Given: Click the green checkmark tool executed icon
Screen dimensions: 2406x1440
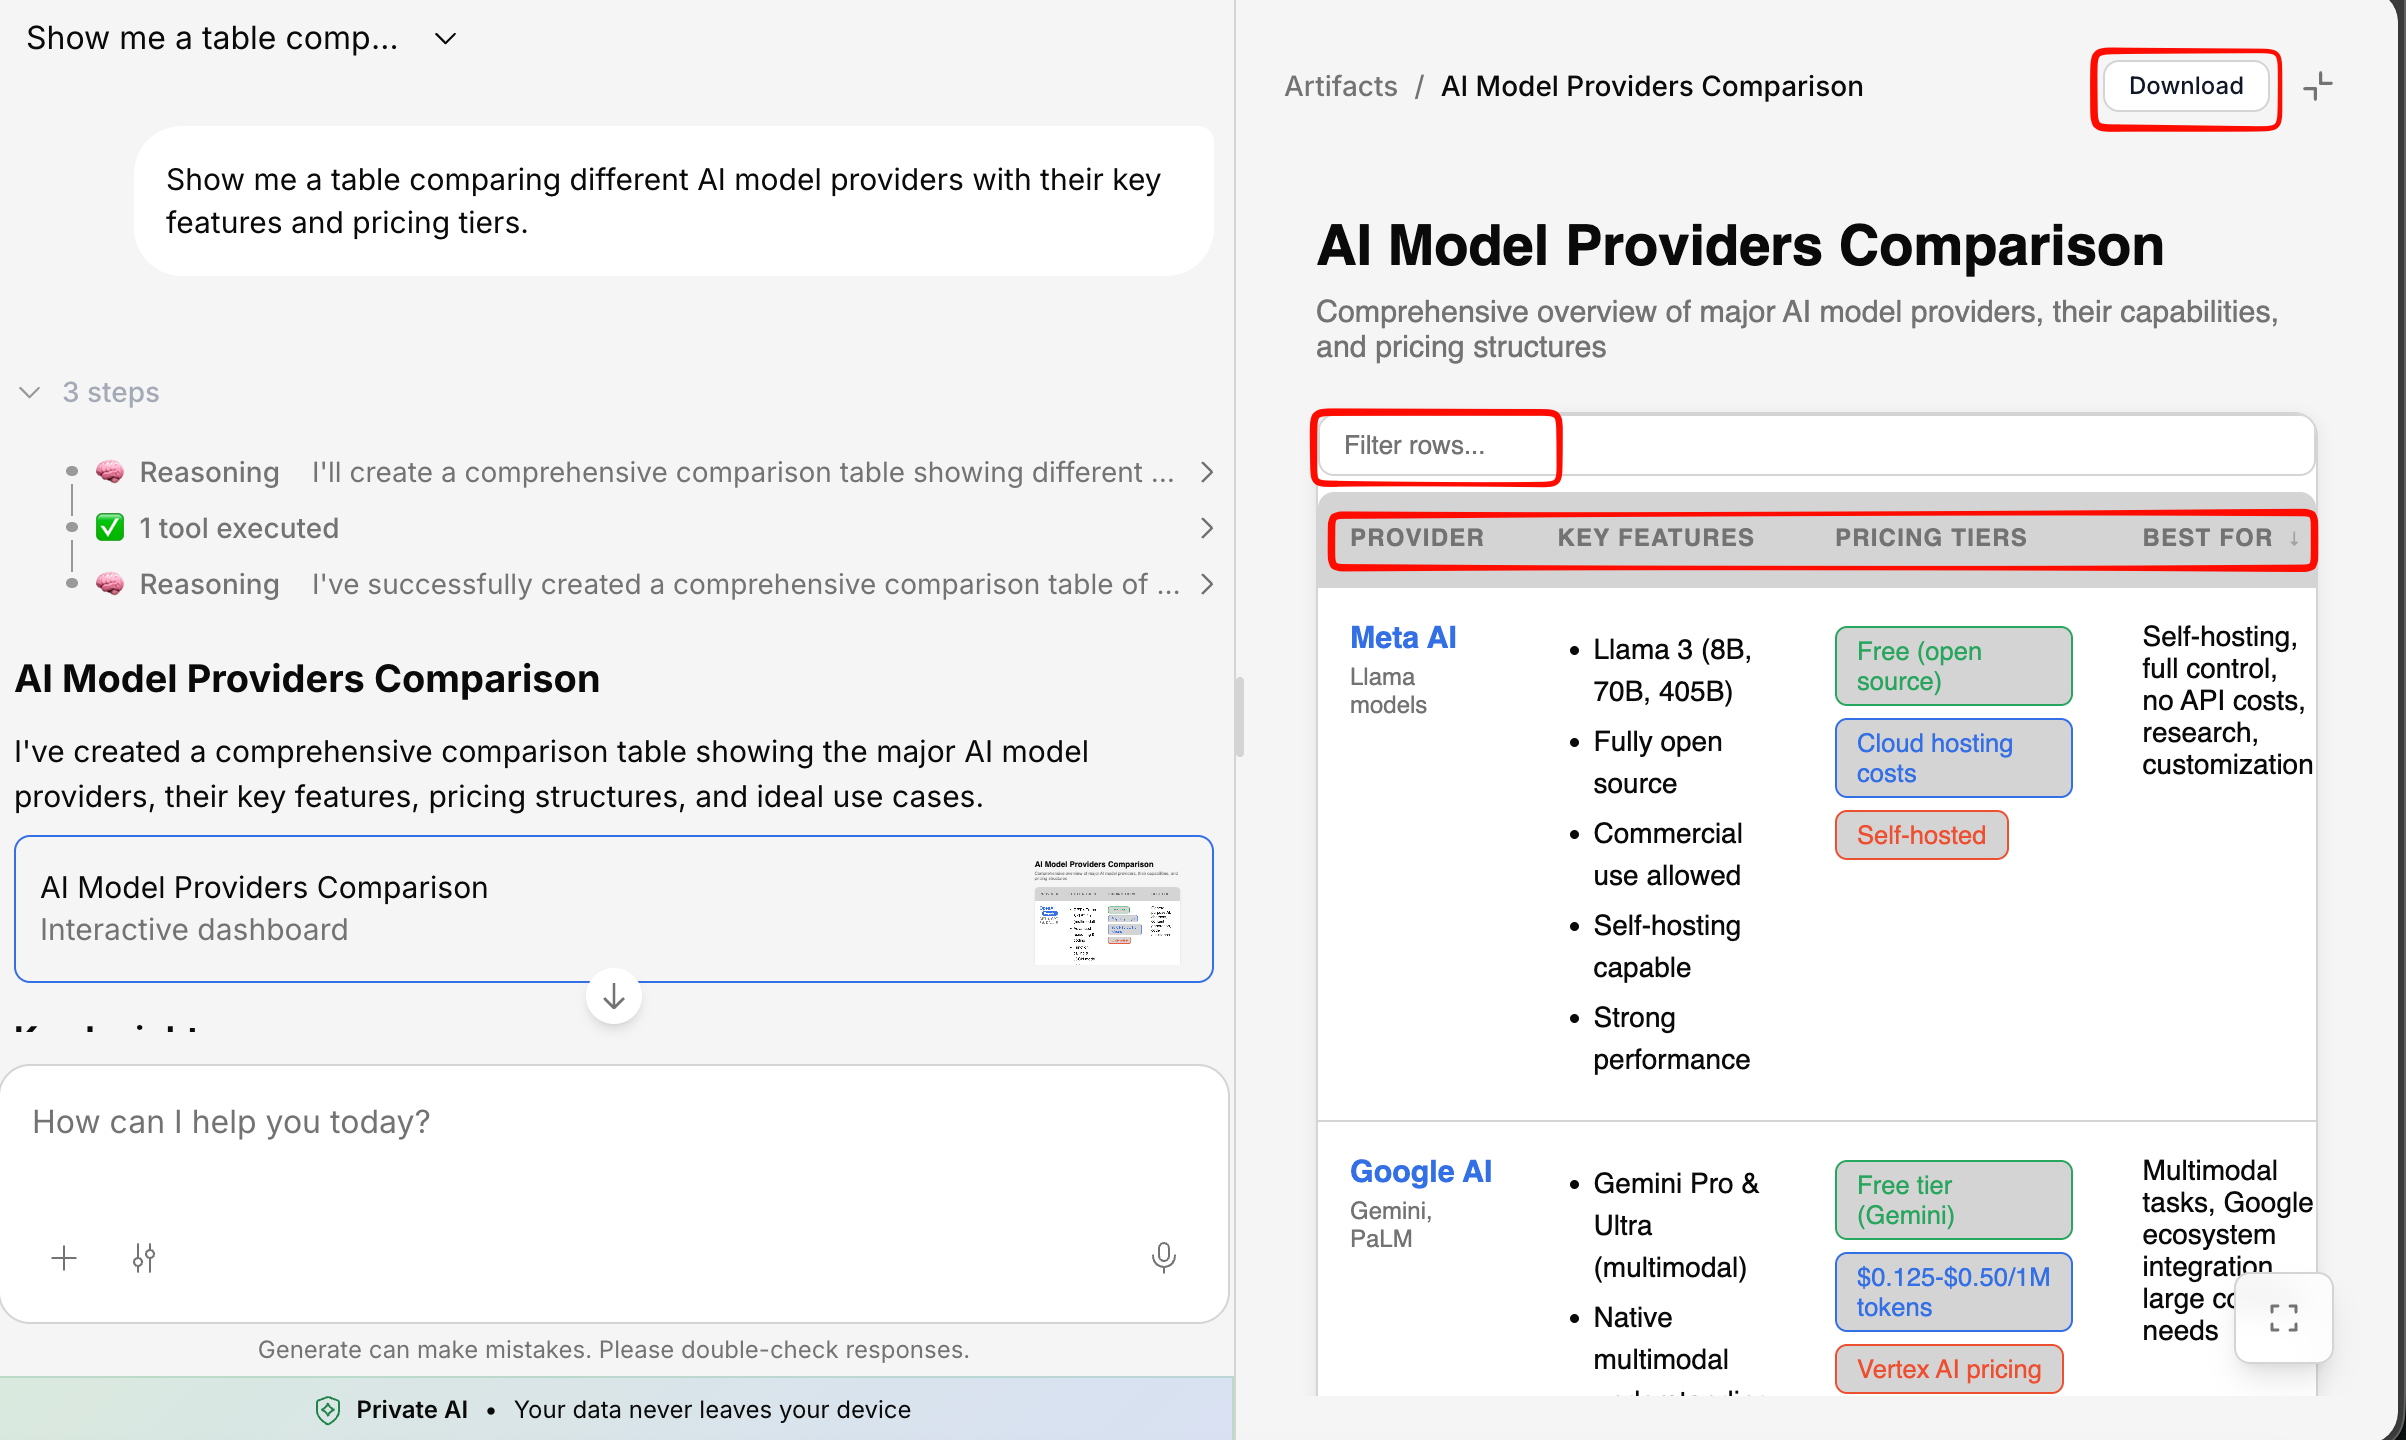Looking at the screenshot, I should click(x=110, y=528).
